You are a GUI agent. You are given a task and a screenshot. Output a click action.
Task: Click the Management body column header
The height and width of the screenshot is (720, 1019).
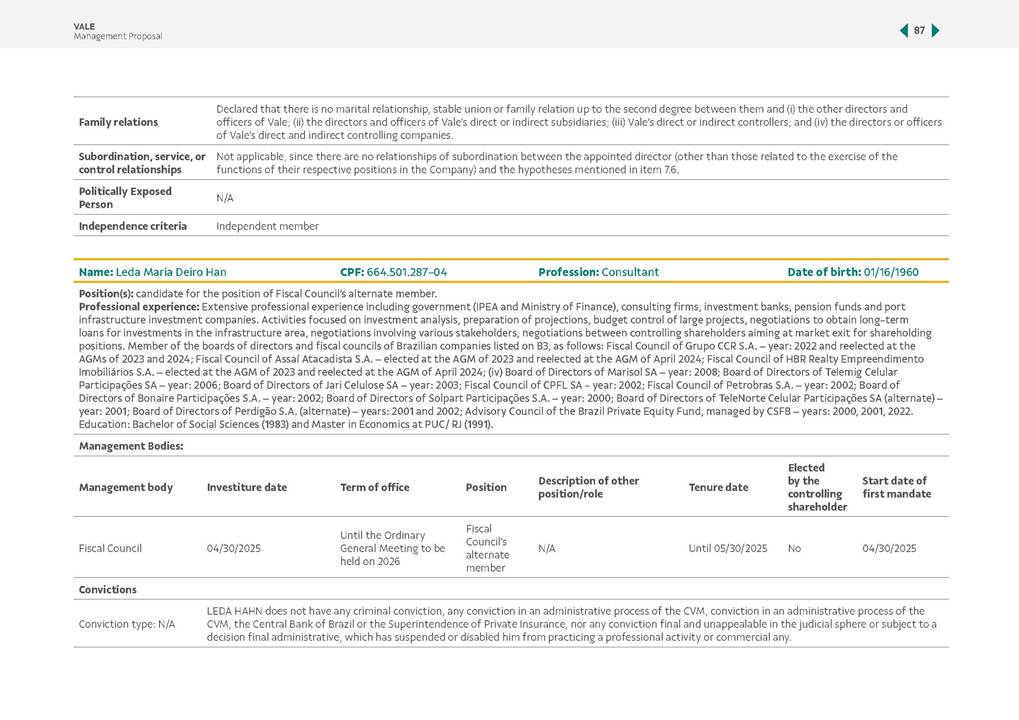(125, 488)
